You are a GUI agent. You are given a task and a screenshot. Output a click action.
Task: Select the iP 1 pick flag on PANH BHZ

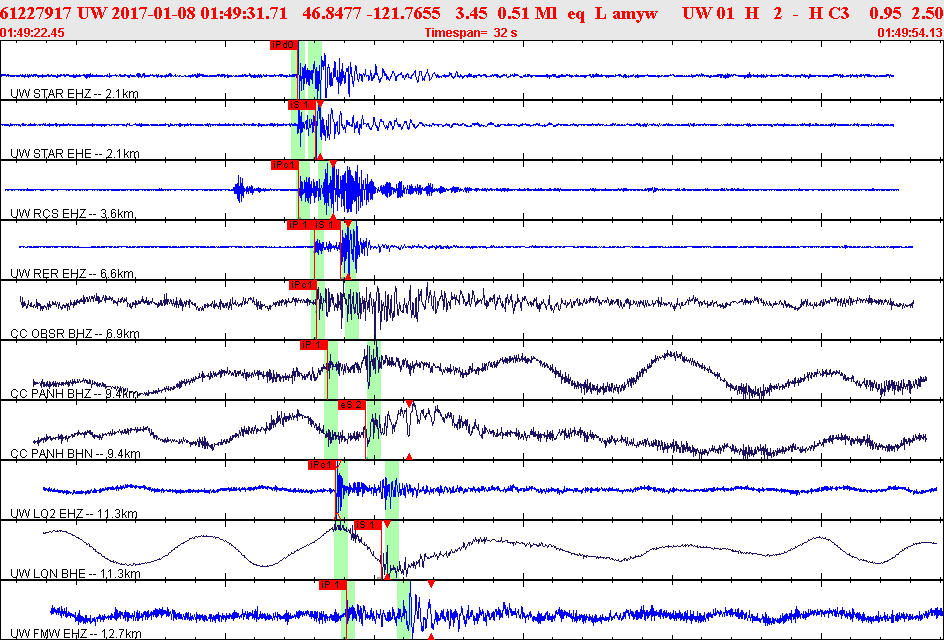click(314, 345)
